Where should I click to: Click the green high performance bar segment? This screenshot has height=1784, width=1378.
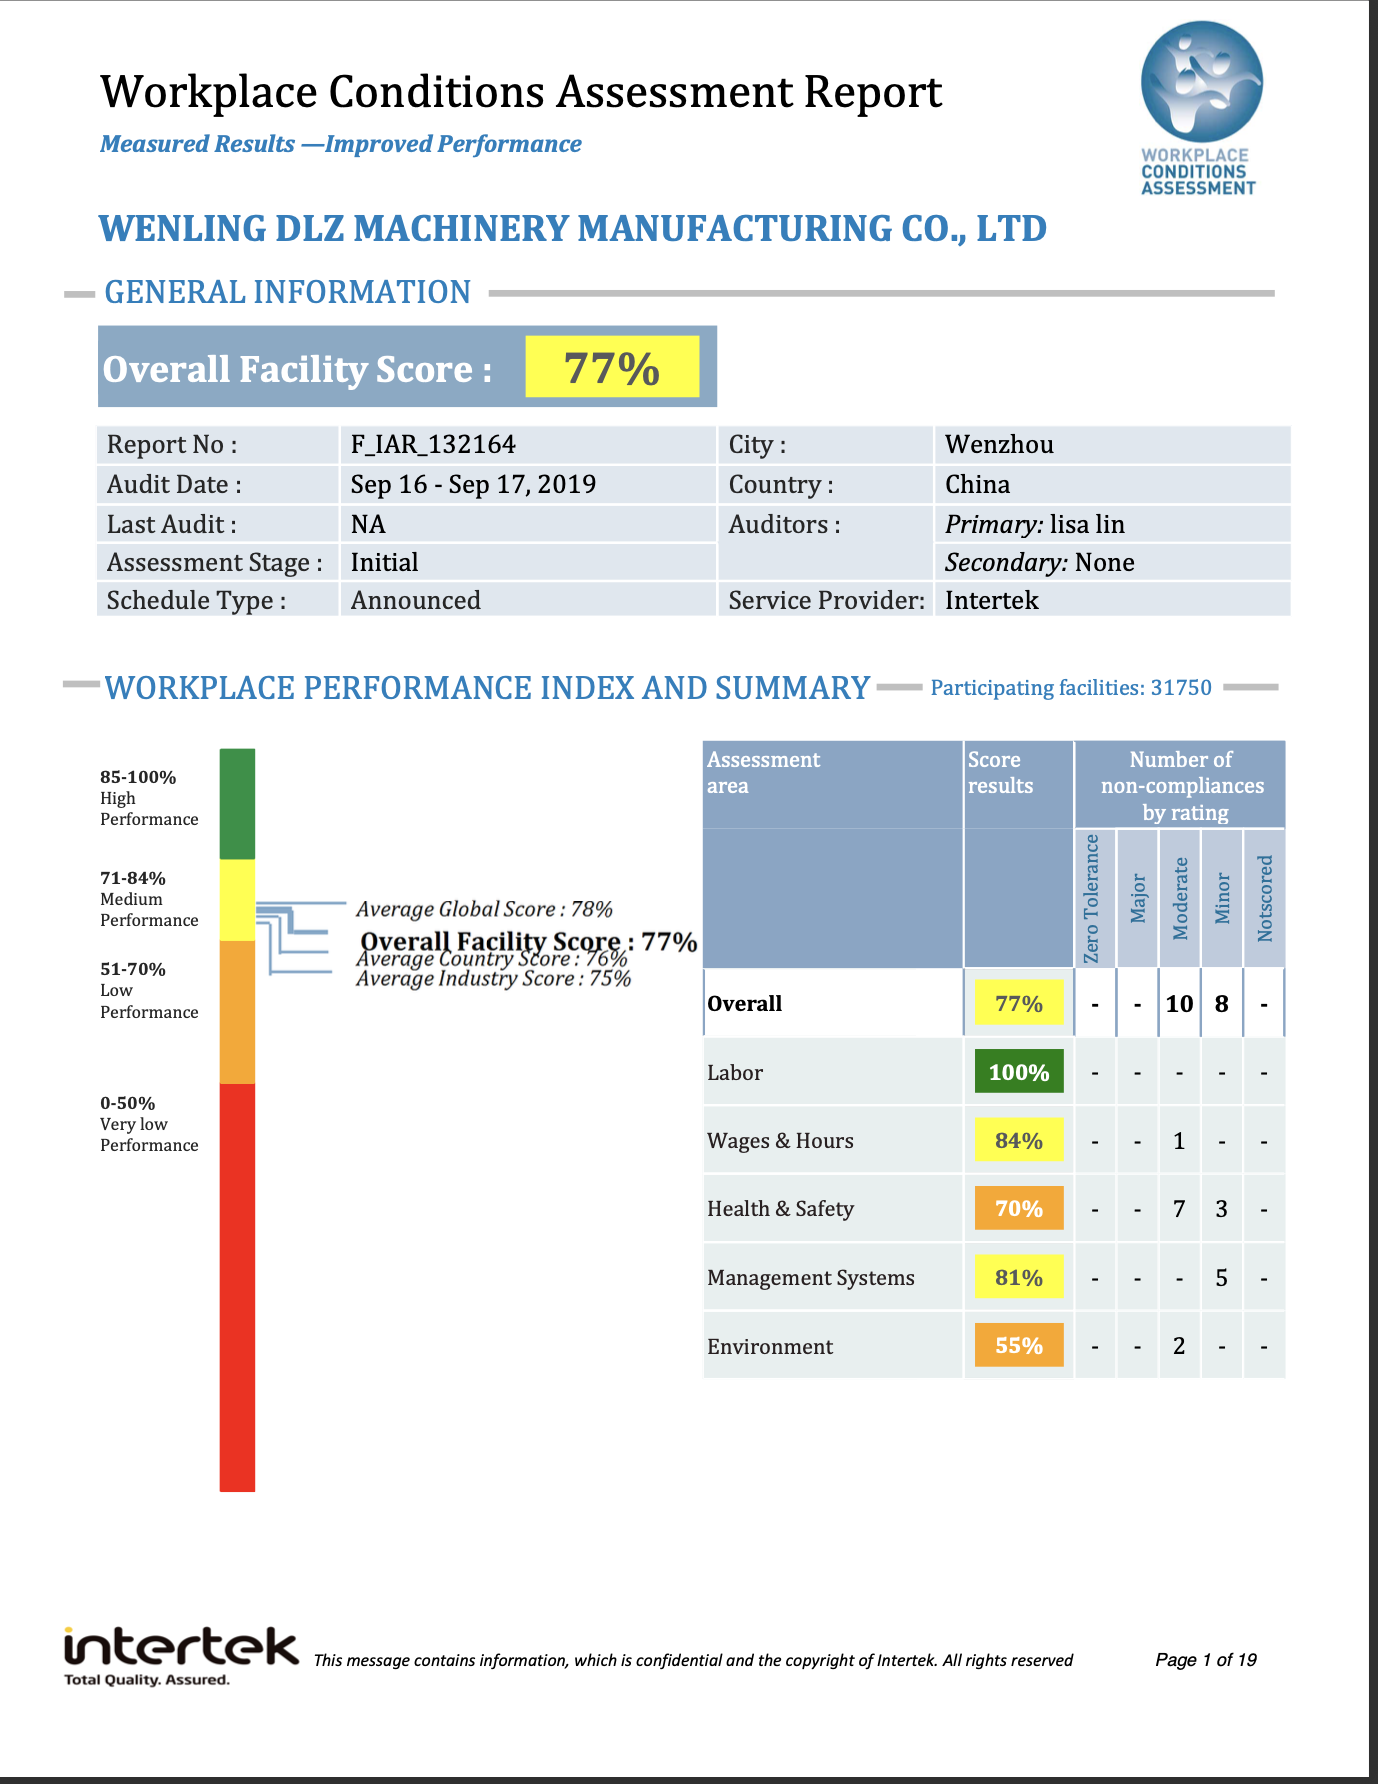[x=237, y=804]
